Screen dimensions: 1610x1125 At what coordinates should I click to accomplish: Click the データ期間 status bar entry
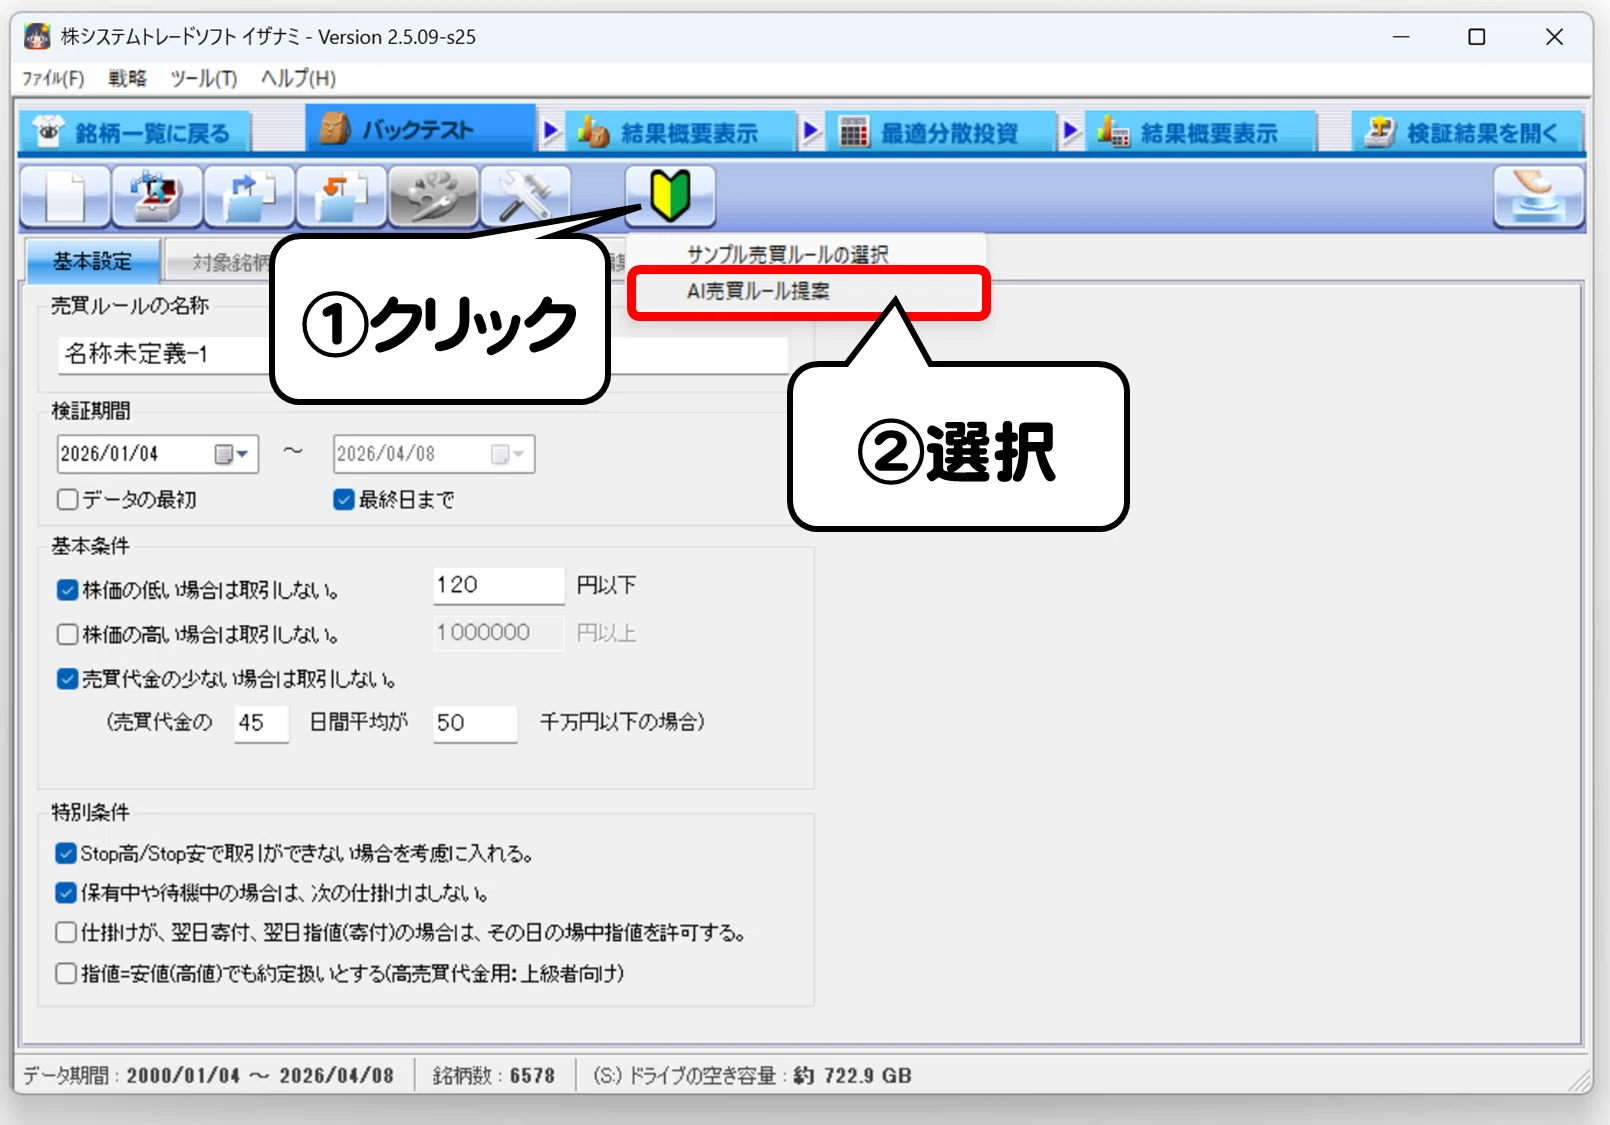208,1075
